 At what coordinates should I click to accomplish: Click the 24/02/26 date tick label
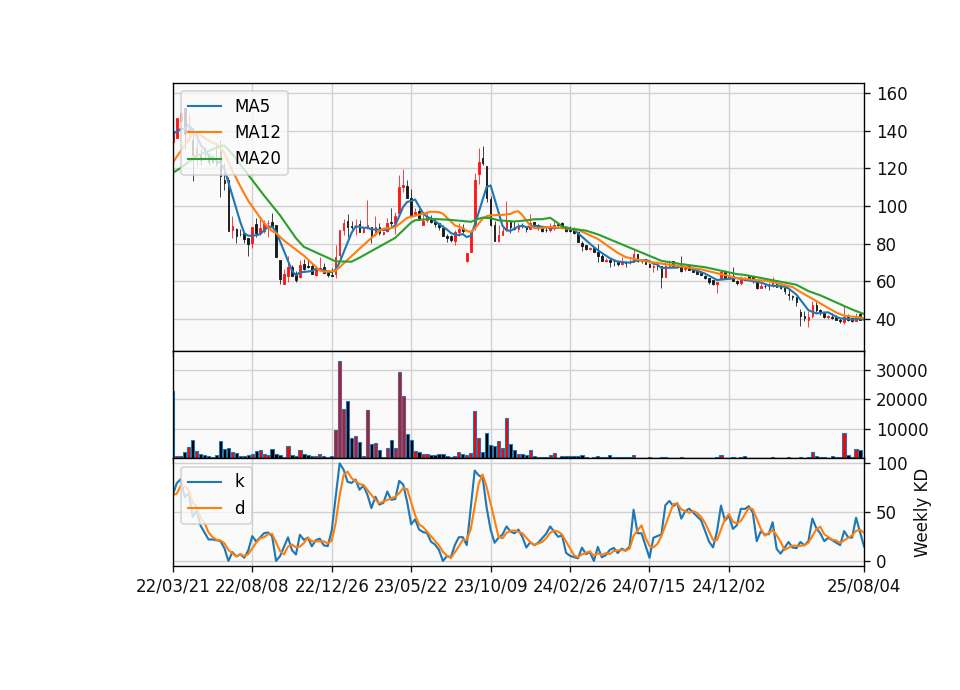tap(569, 586)
